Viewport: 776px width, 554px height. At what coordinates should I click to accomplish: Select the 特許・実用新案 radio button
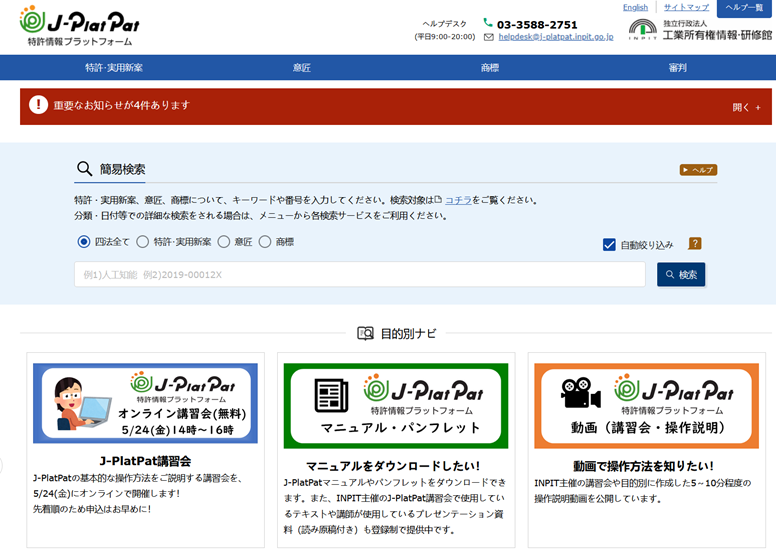[143, 242]
